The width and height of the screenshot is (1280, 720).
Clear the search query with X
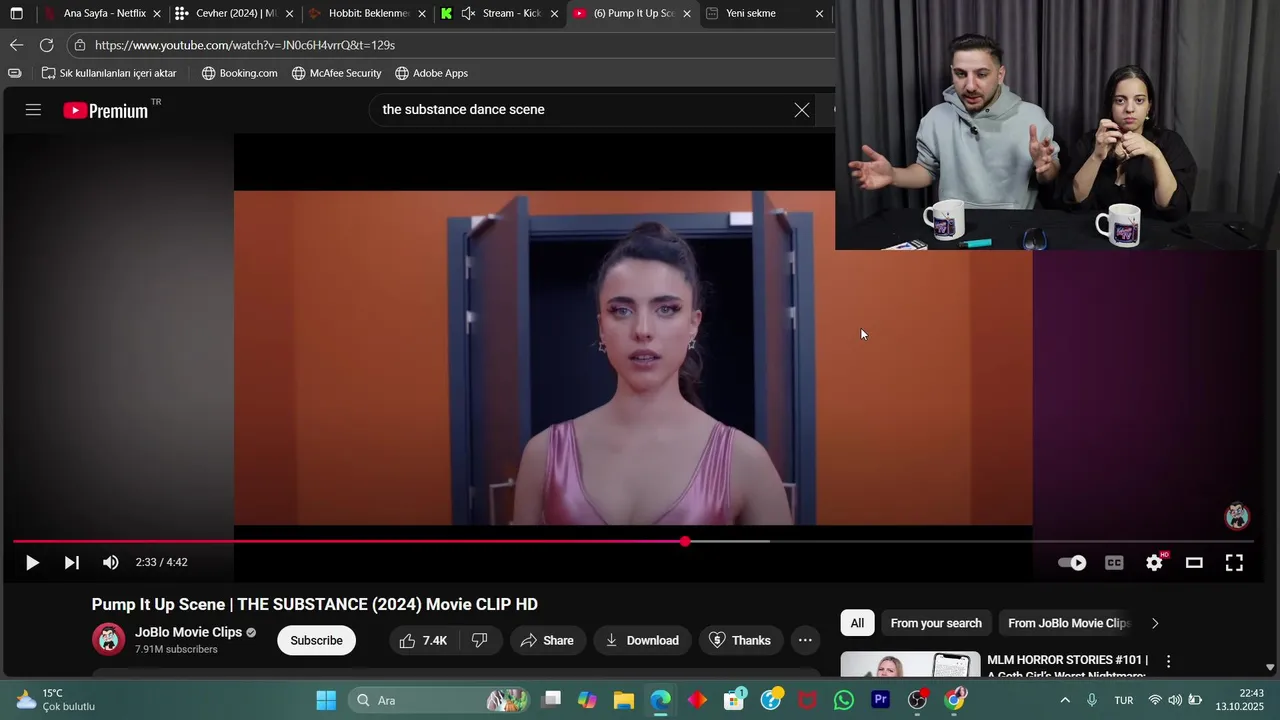[802, 110]
